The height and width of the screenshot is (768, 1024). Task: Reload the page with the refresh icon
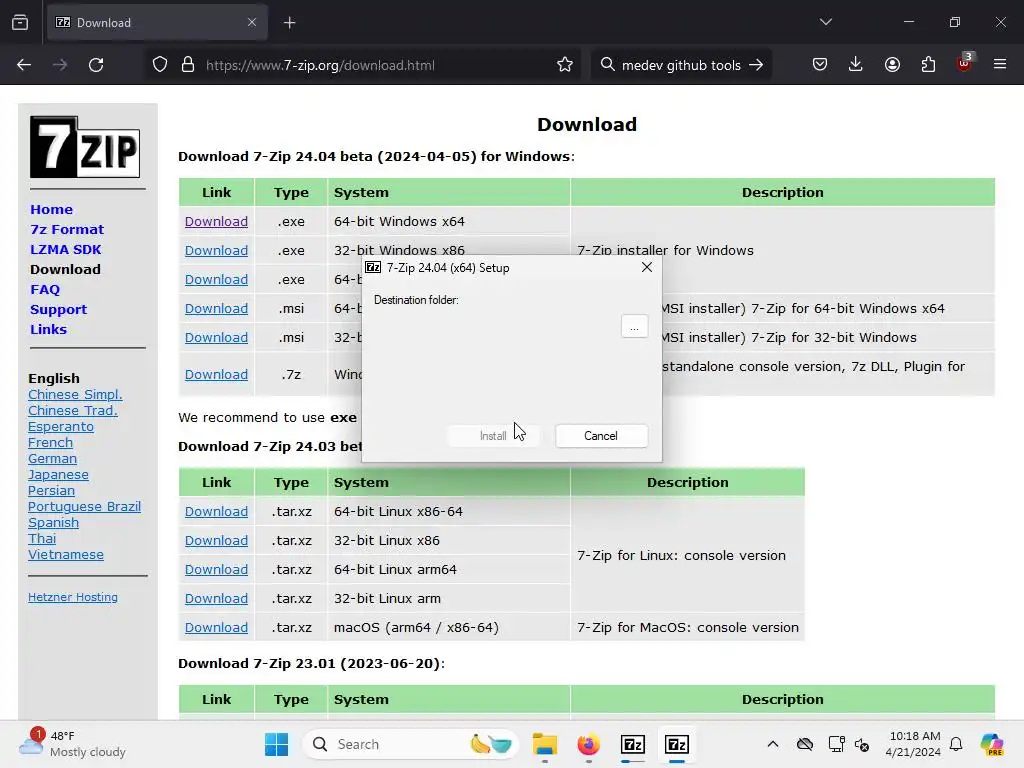point(96,65)
